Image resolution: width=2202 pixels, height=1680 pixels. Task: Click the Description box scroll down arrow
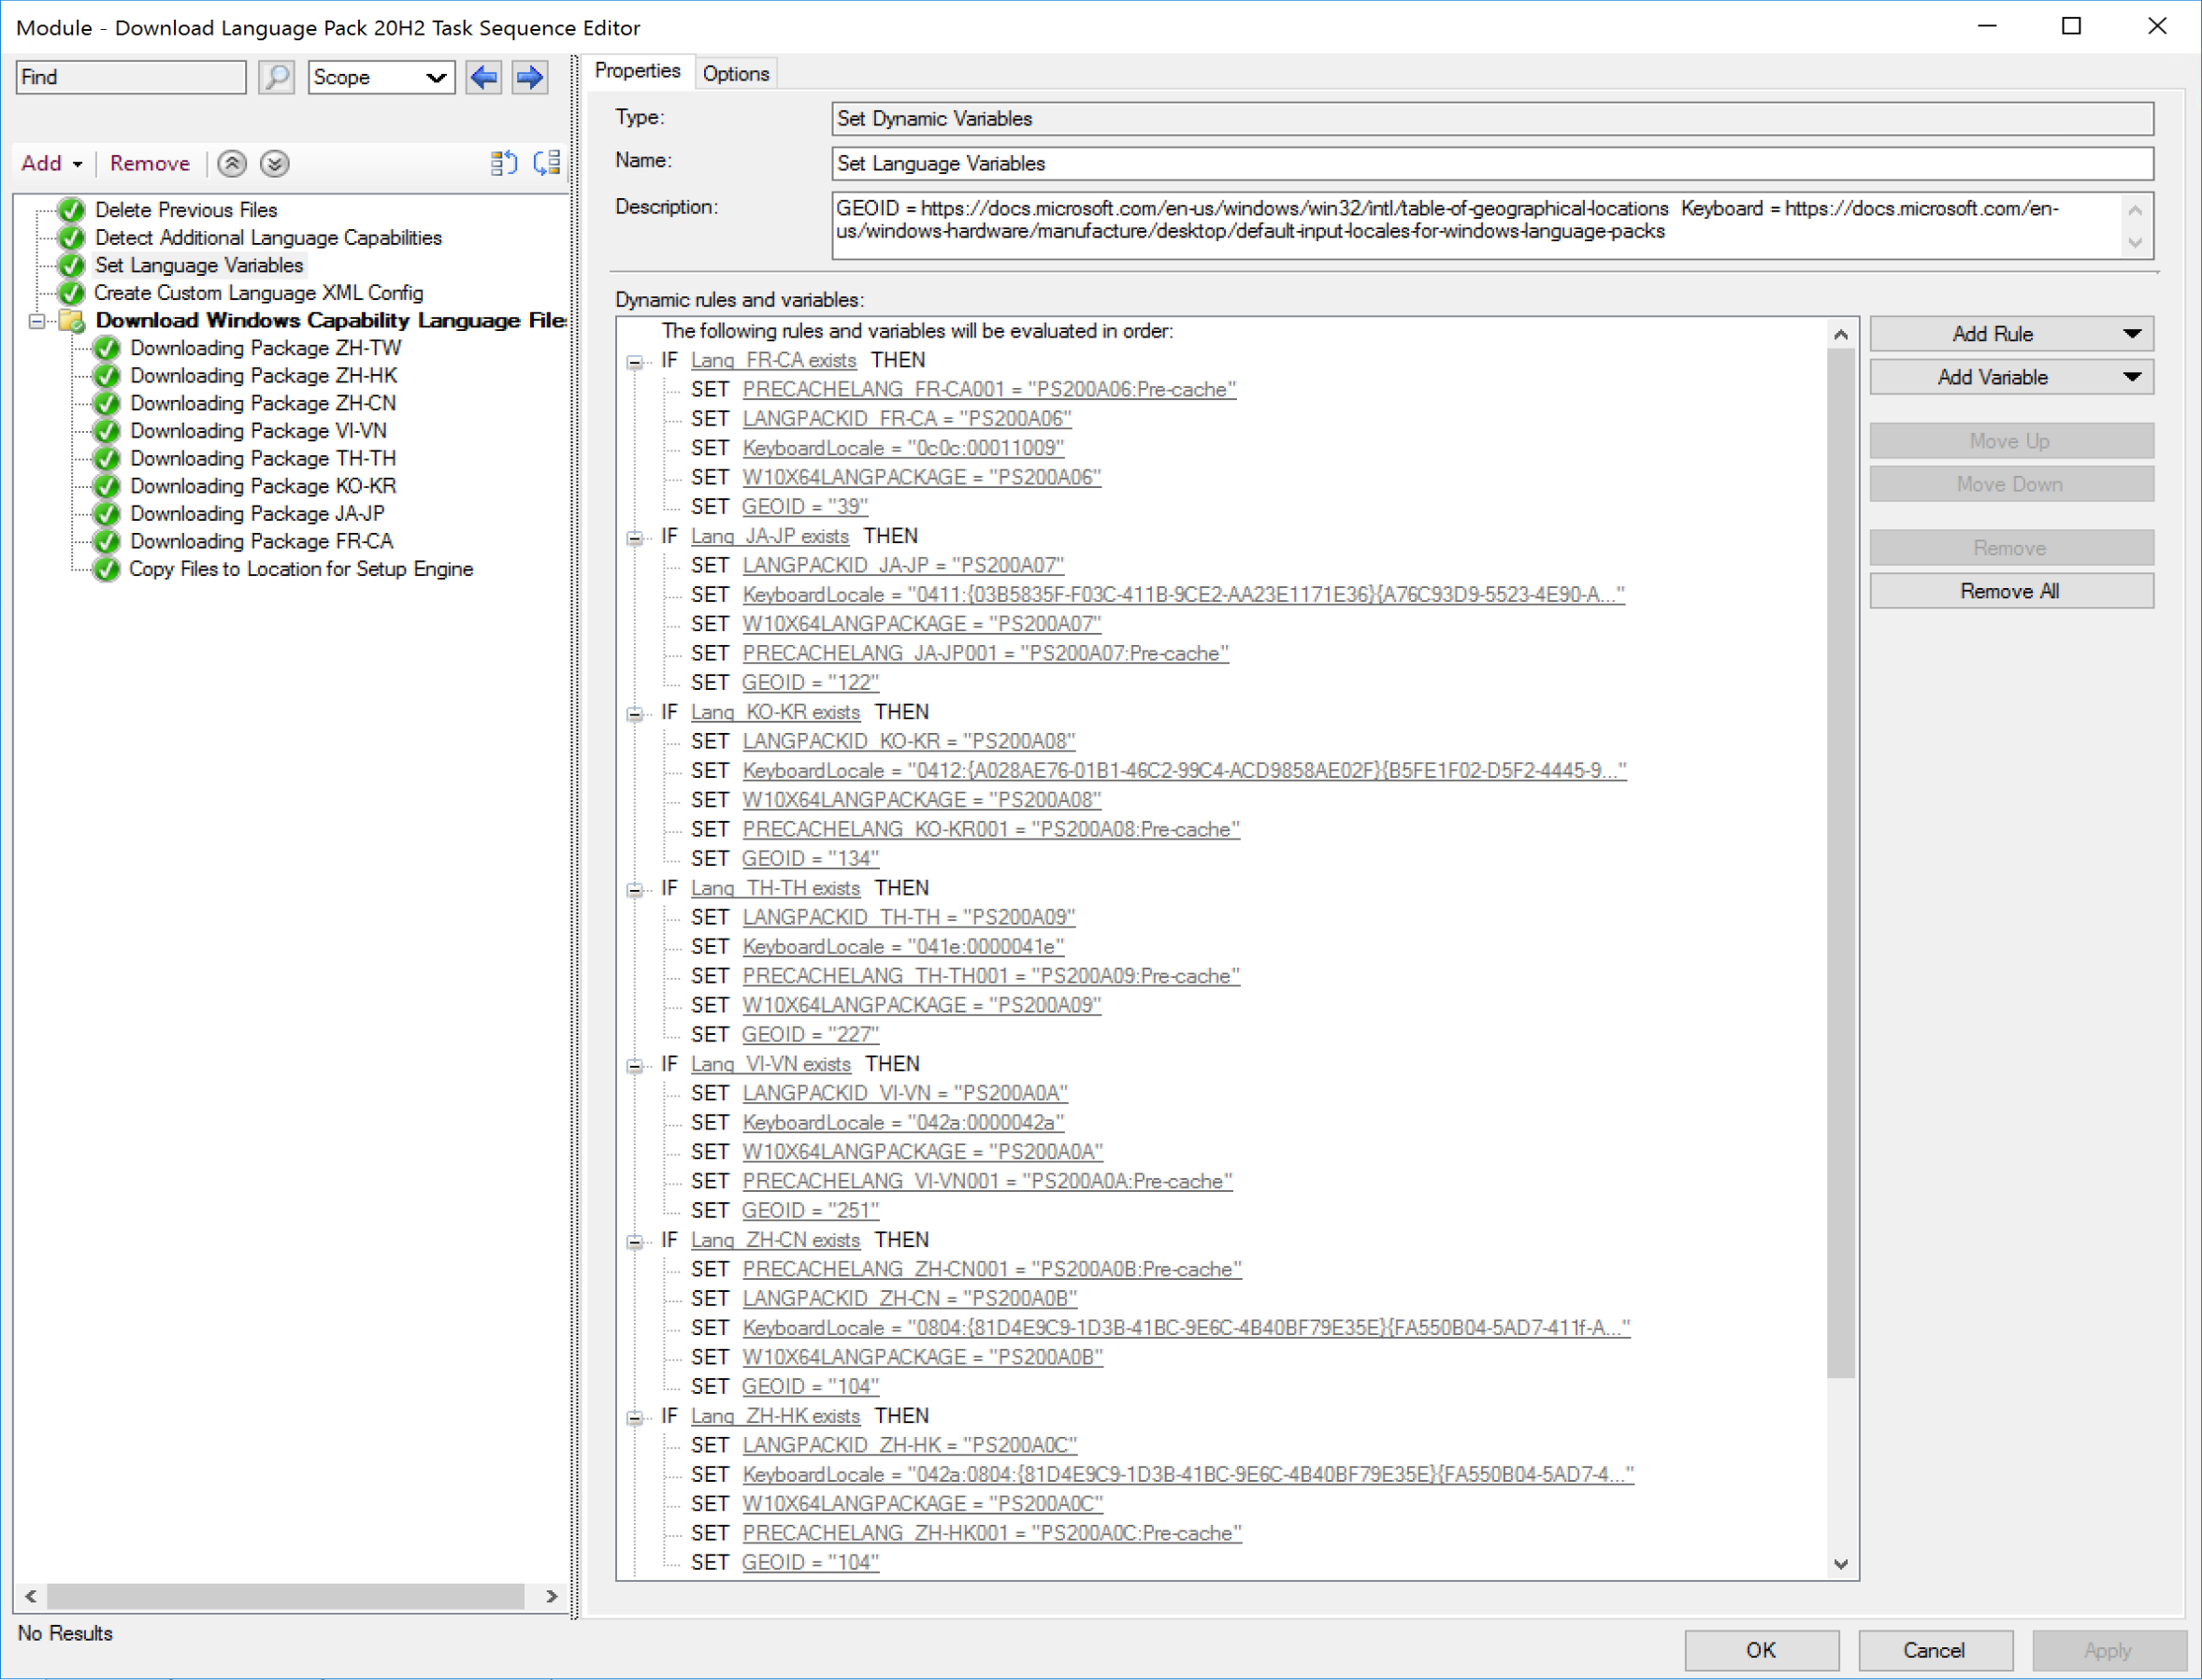pyautogui.click(x=2135, y=243)
